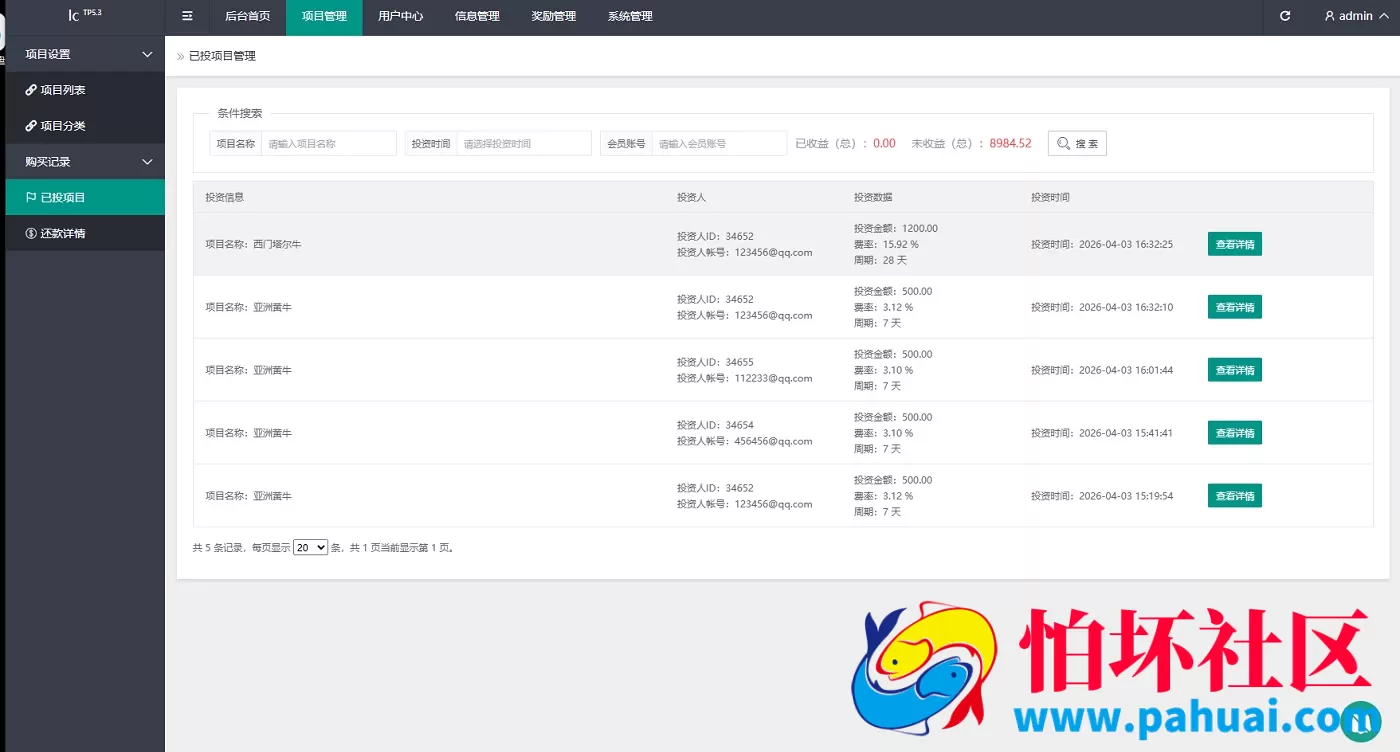Click the magnifier icon in 搜索 button
Image resolution: width=1400 pixels, height=752 pixels.
point(1063,144)
